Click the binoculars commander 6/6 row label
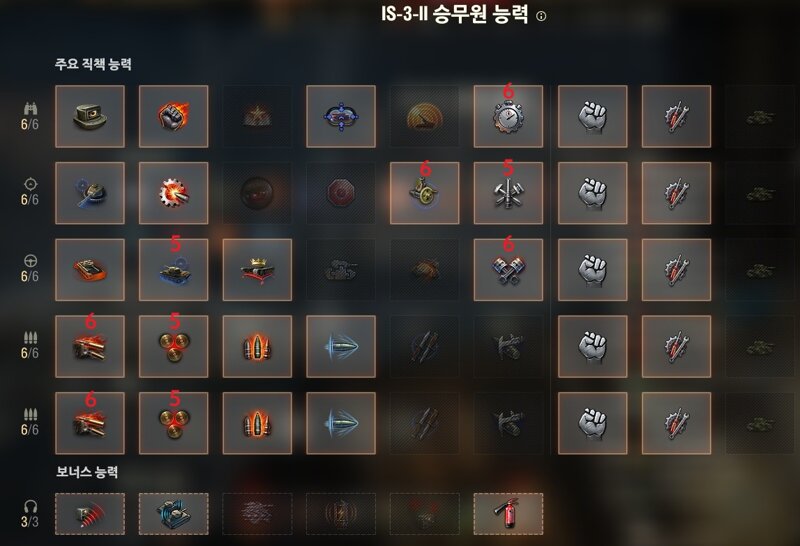The height and width of the screenshot is (546, 800). coord(30,116)
